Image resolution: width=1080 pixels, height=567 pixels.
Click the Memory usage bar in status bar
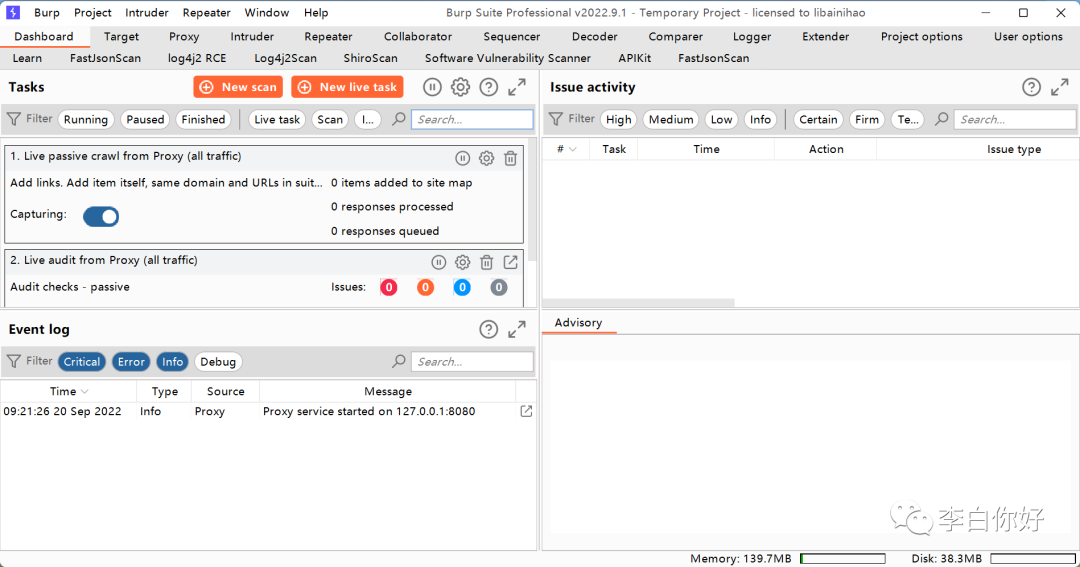(842, 559)
